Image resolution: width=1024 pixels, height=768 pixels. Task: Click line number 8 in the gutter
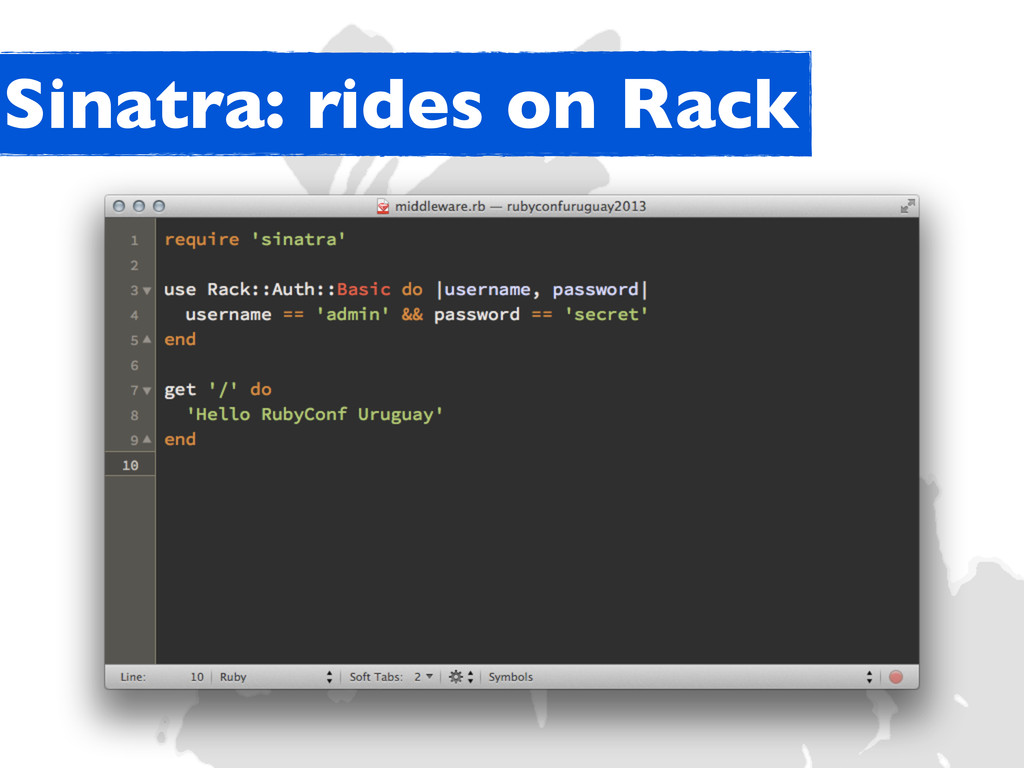pyautogui.click(x=135, y=415)
